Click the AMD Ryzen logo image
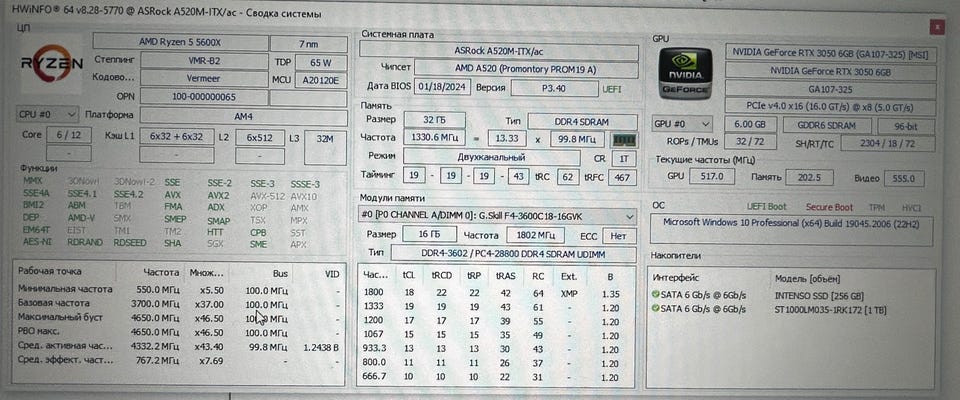 [x=51, y=65]
